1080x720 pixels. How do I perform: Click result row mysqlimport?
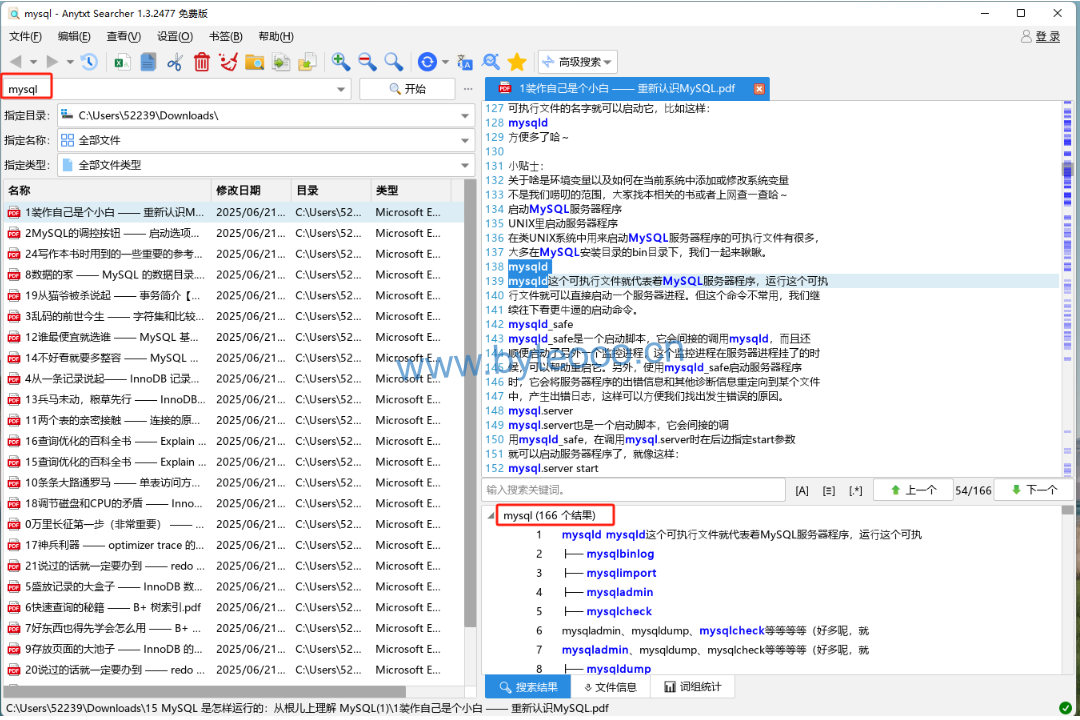pos(621,573)
